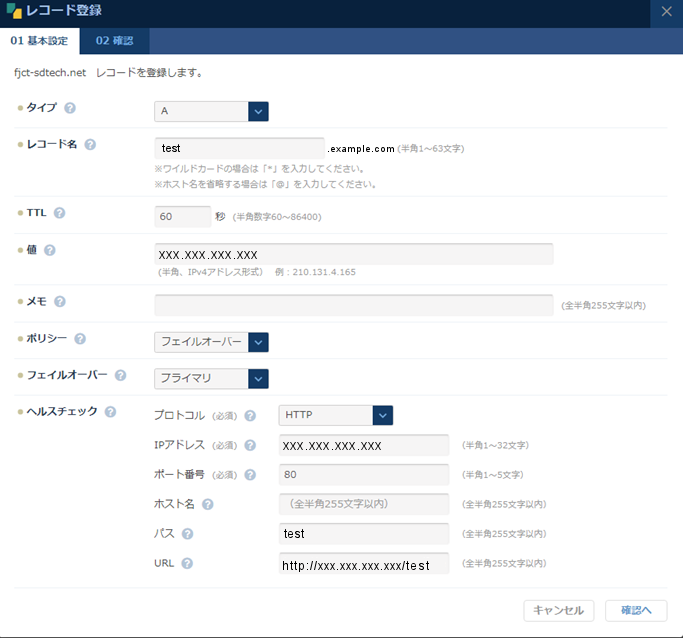The height and width of the screenshot is (638, 683).
Task: Click the help icon next to パス
Action: (187, 534)
